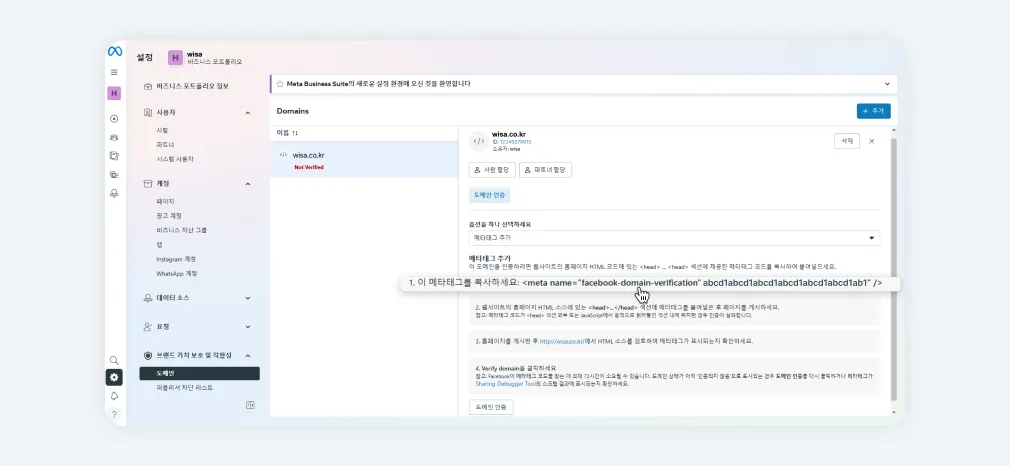Click the people icon in left rail
This screenshot has width=1010, height=466.
coord(114,137)
